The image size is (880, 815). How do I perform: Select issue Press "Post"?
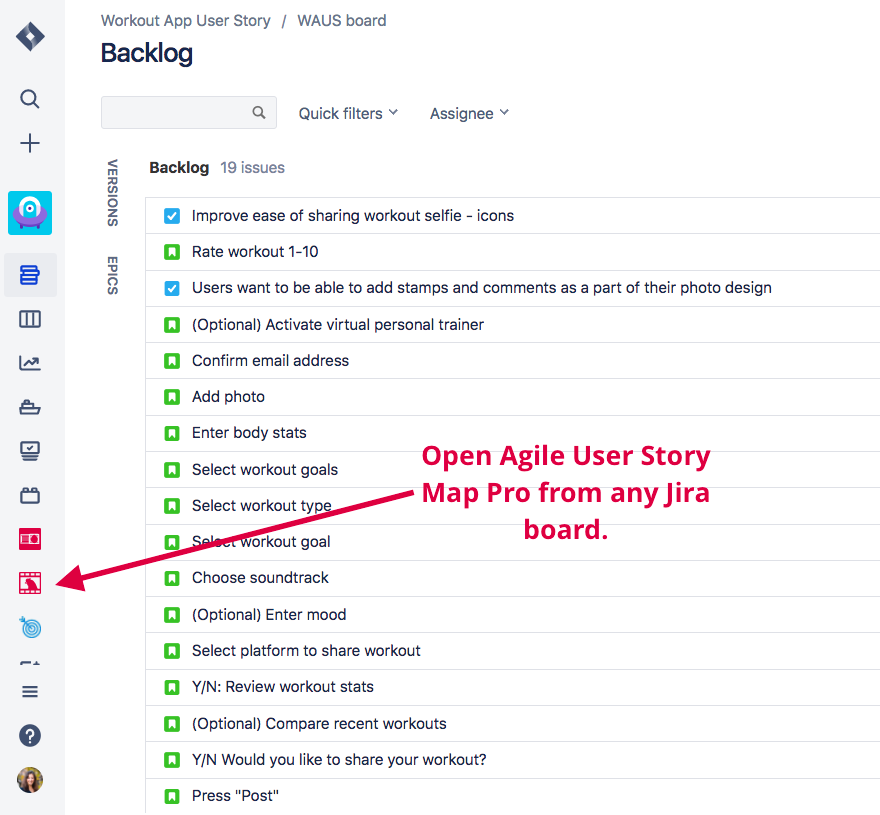(512, 796)
